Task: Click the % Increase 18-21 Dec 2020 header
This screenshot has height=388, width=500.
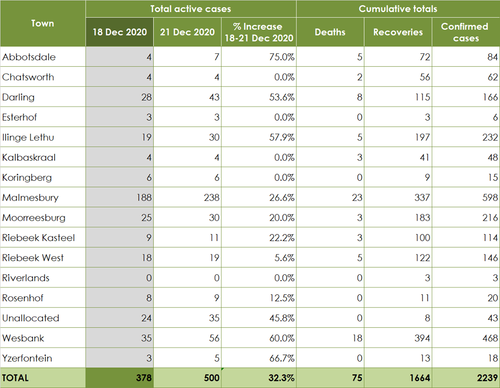Action: click(x=259, y=32)
